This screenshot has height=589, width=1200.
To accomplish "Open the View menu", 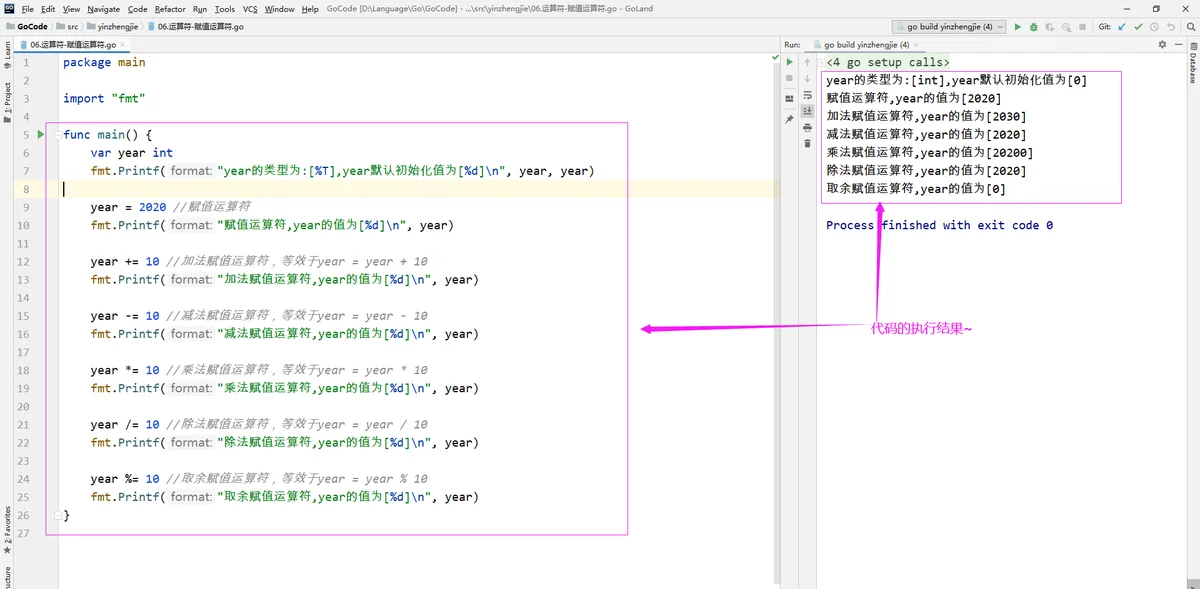I will [x=71, y=9].
